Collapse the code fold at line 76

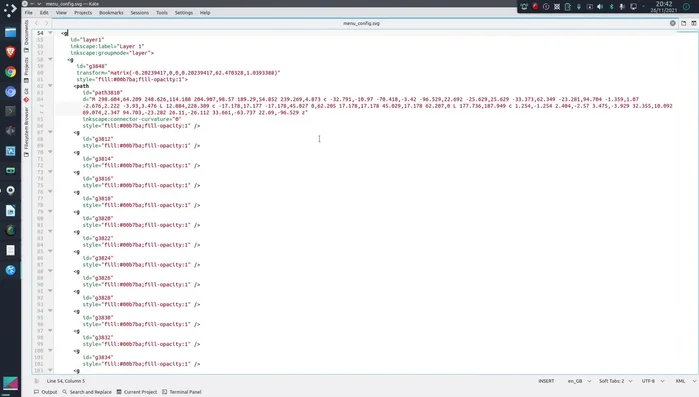point(50,192)
